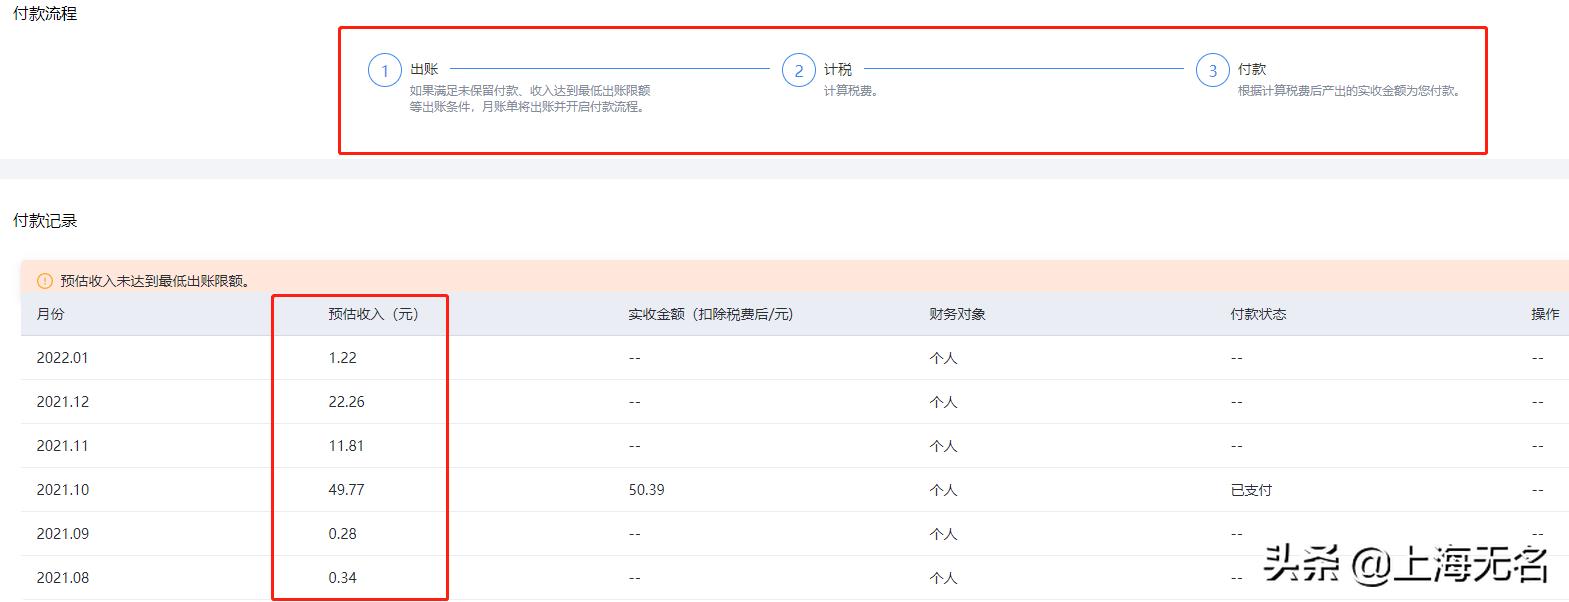
Task: Click the 计税 step title
Action: pyautogui.click(x=838, y=69)
